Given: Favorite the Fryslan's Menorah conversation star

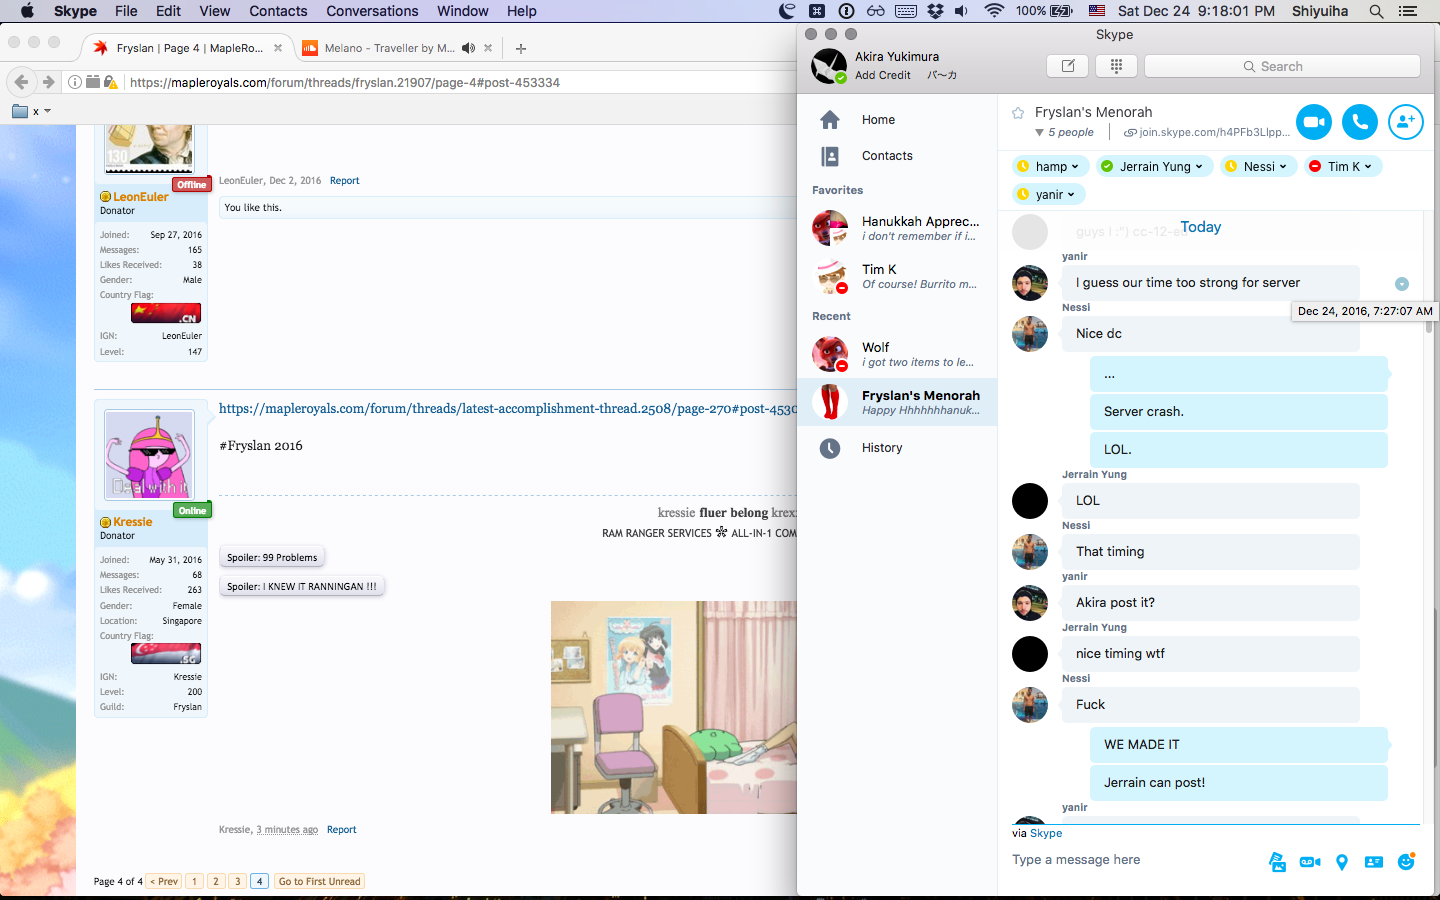Looking at the screenshot, I should pos(1018,113).
